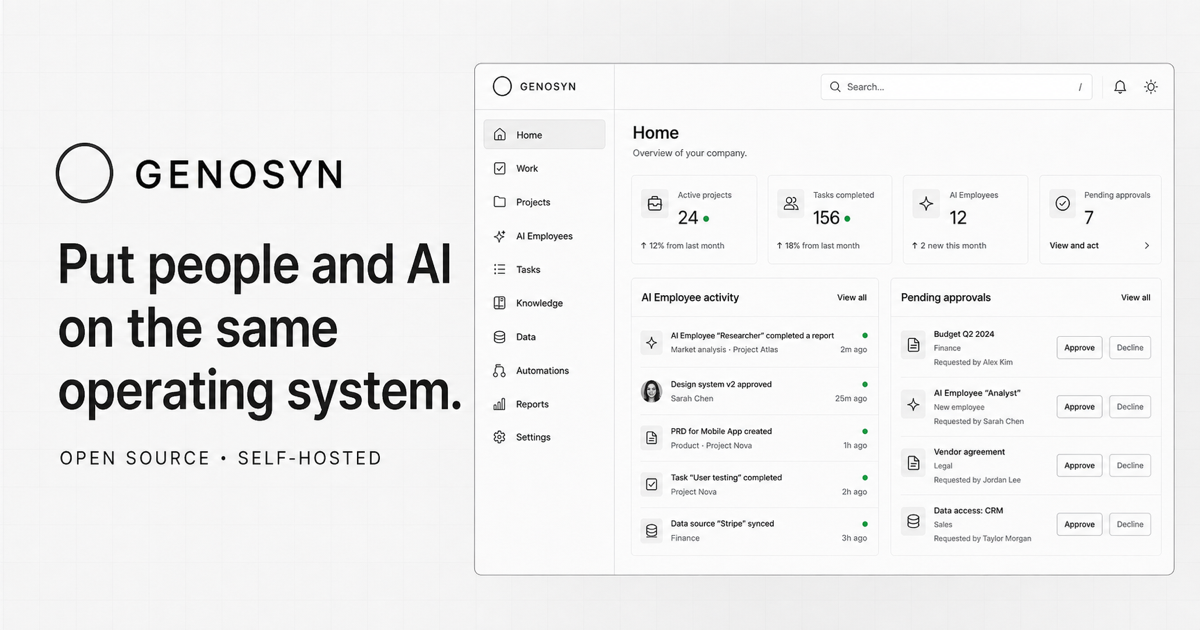Click the Tasks list icon in sidebar
This screenshot has width=1200, height=630.
pyautogui.click(x=500, y=269)
